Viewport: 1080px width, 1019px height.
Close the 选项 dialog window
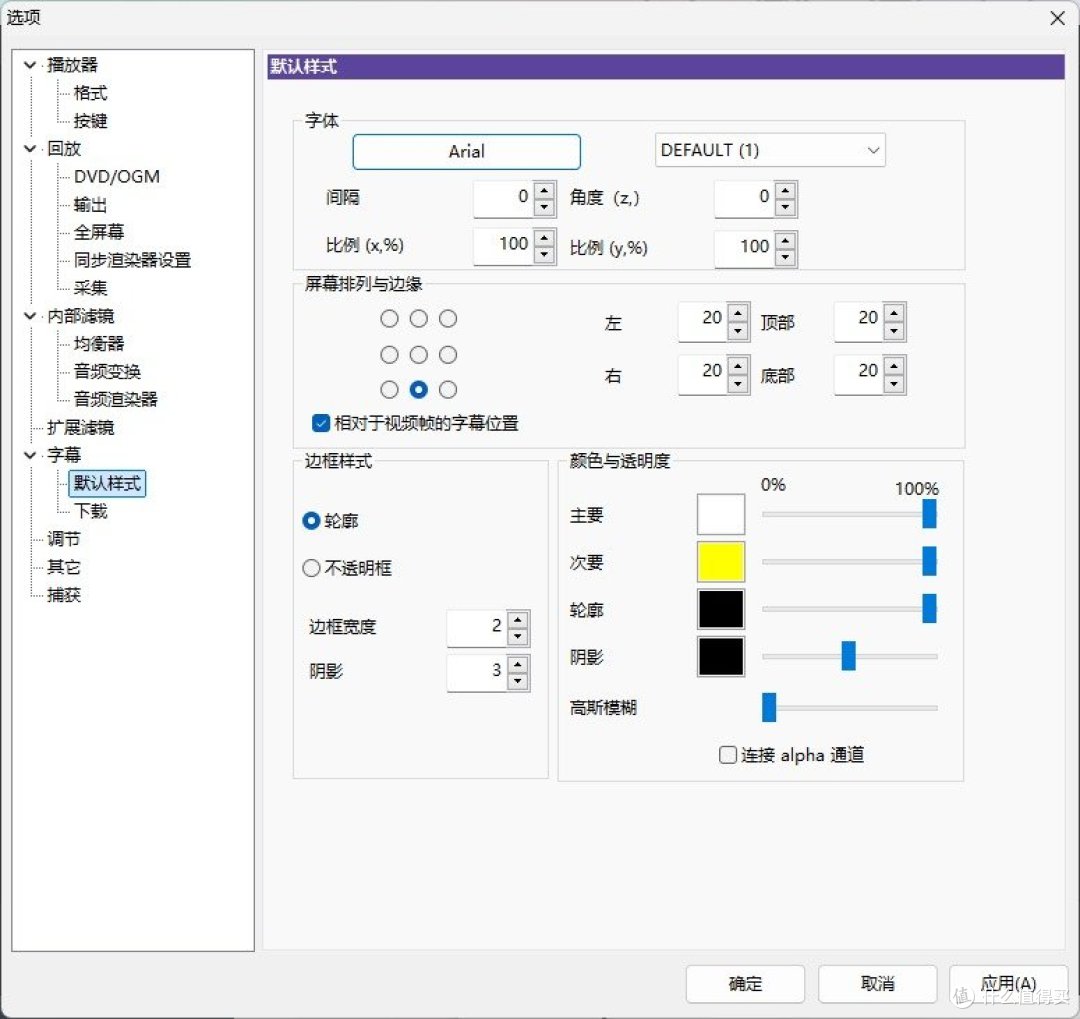click(1057, 19)
